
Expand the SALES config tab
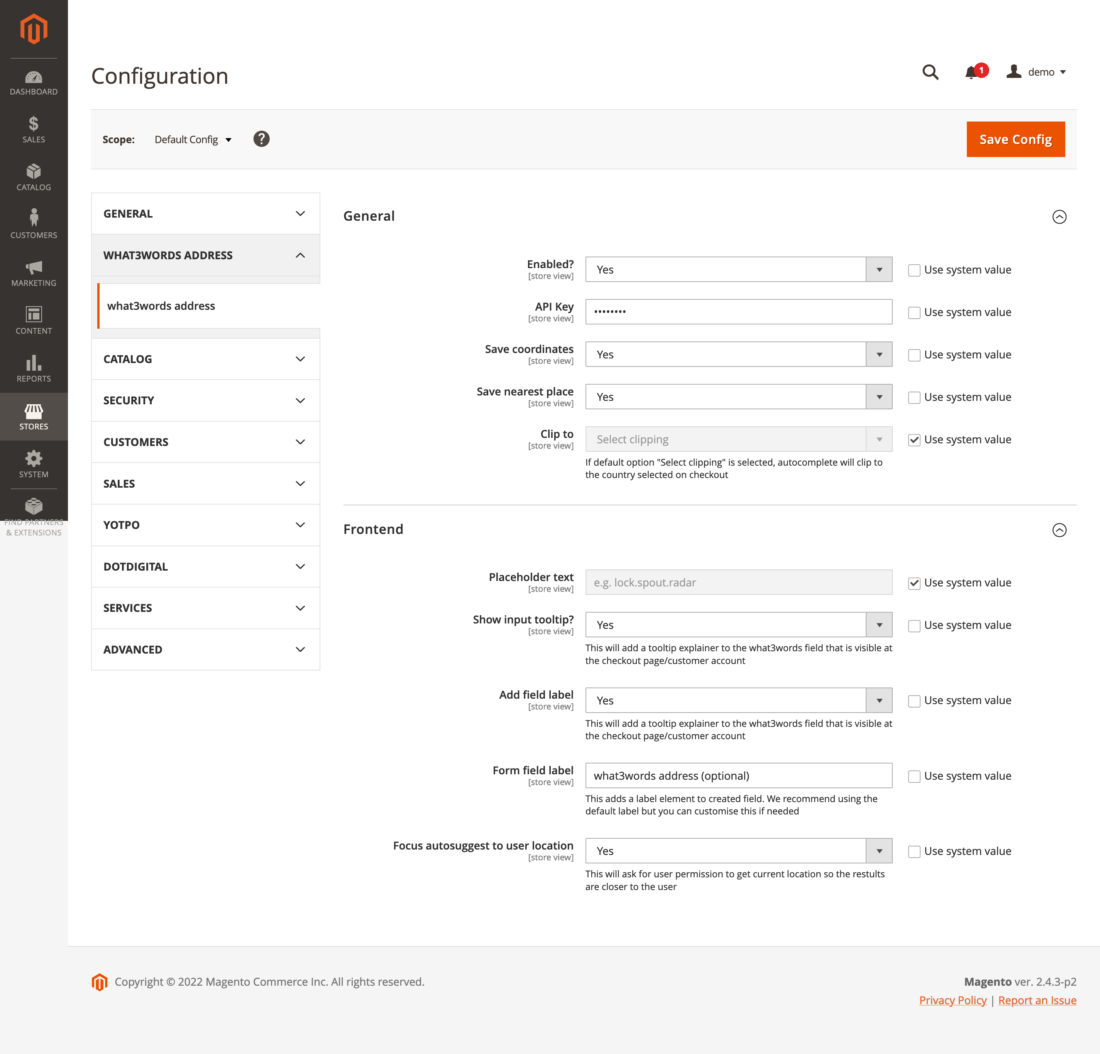(206, 483)
